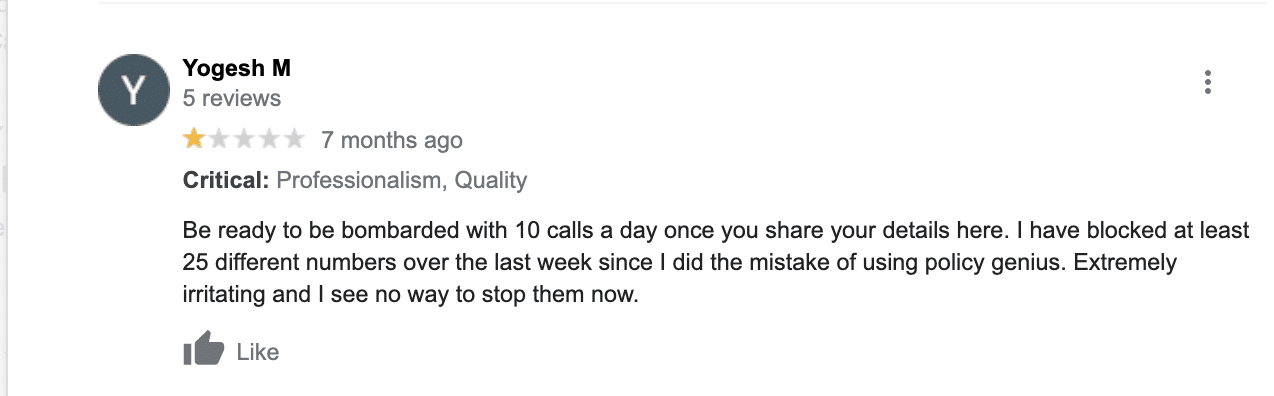Click the "7 months ago" timestamp
This screenshot has width=1274, height=396.
point(392,140)
